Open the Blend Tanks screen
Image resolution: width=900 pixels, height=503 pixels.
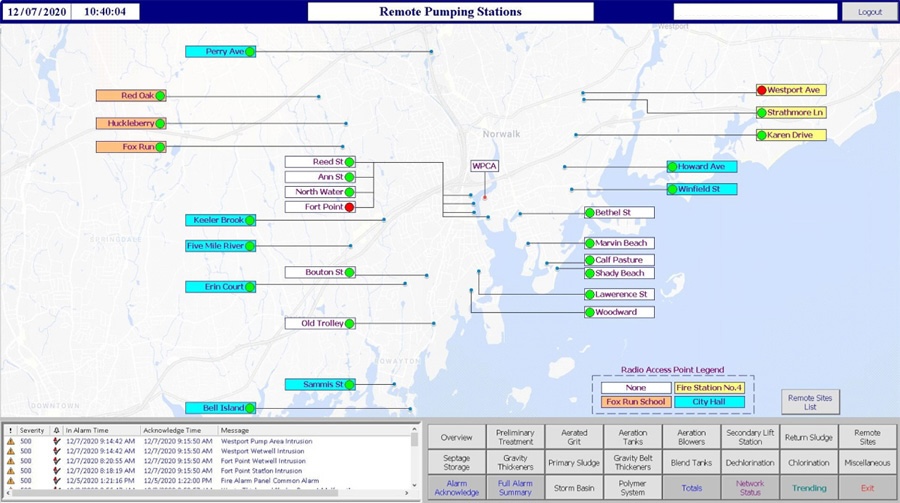(x=691, y=463)
